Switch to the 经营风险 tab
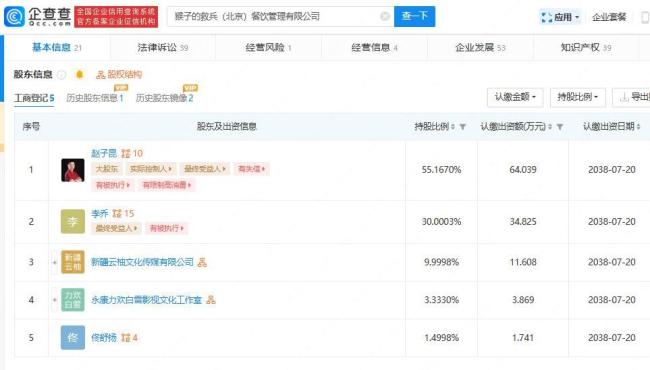Screen dimensions: 650x370 [x=269, y=48]
